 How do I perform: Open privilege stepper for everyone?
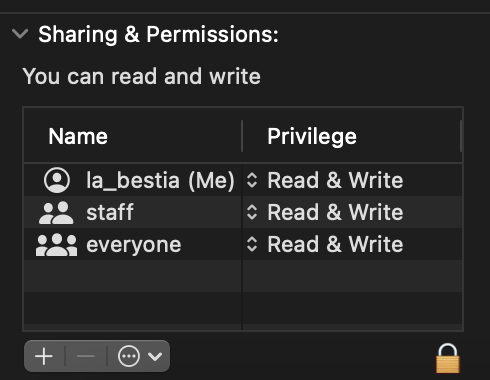252,244
